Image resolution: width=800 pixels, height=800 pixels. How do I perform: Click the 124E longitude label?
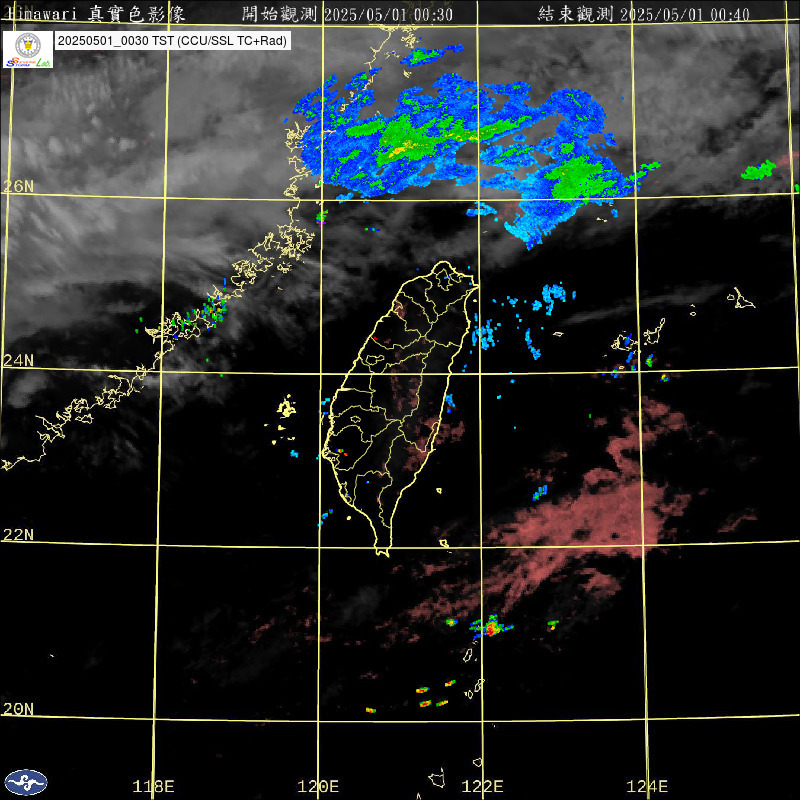[x=647, y=786]
